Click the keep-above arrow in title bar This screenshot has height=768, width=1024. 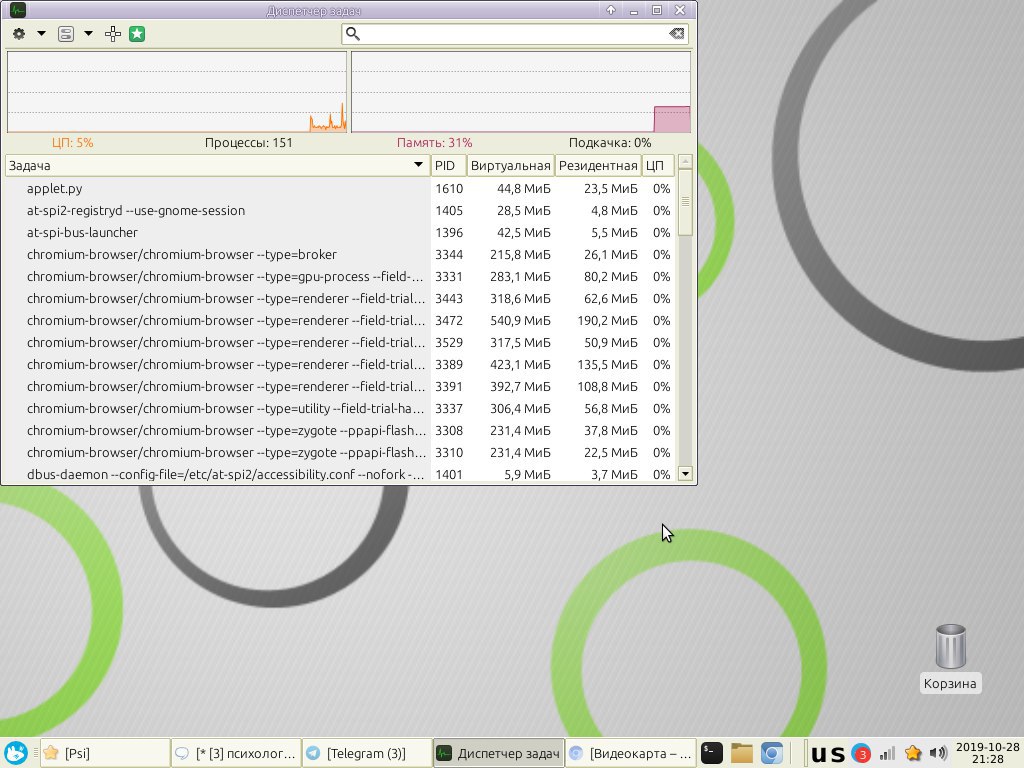click(x=611, y=10)
